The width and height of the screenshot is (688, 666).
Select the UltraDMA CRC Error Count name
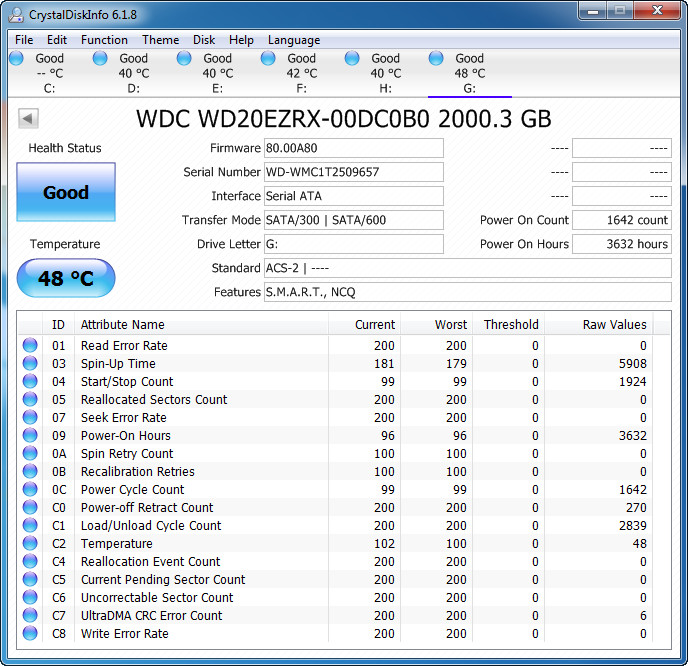tap(151, 616)
